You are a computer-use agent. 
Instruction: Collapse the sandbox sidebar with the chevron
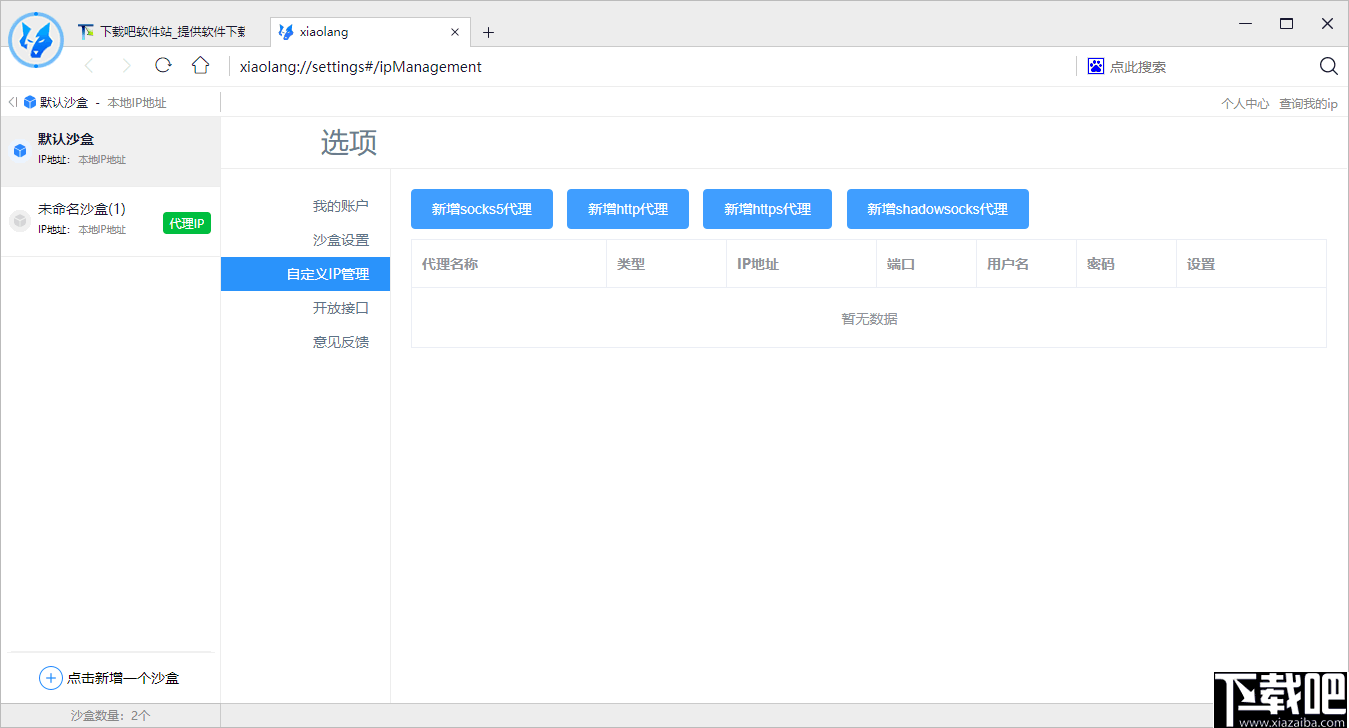pos(11,101)
